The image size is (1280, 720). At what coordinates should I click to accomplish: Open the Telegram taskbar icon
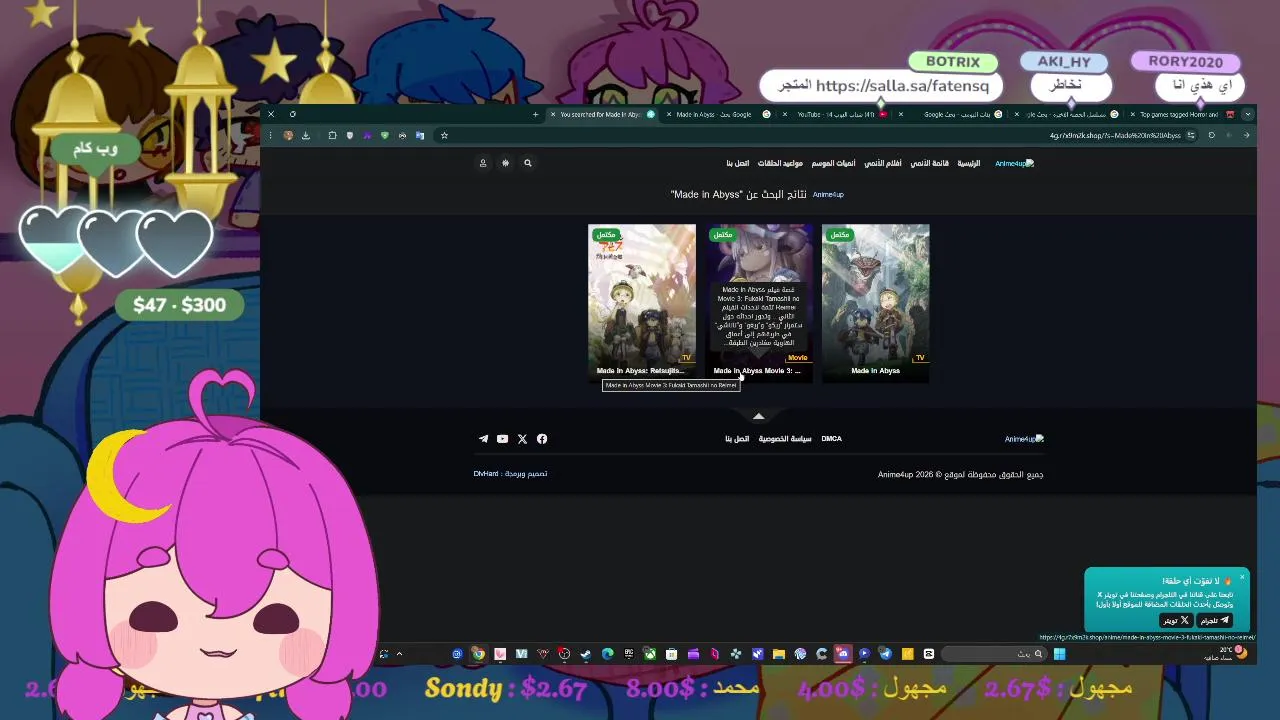[885, 654]
